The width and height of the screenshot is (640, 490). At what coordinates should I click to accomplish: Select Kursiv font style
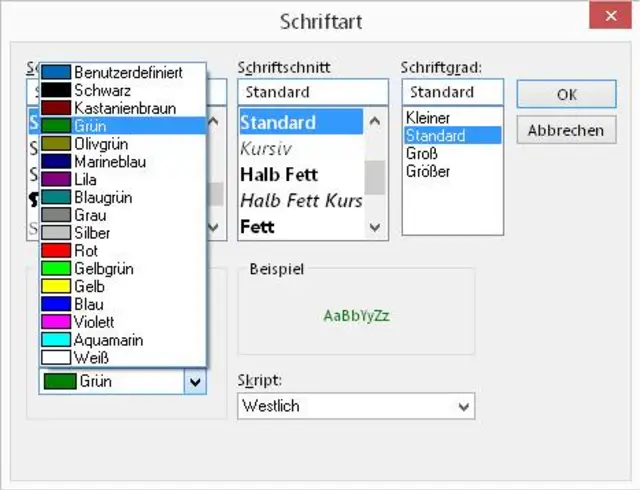tap(266, 149)
